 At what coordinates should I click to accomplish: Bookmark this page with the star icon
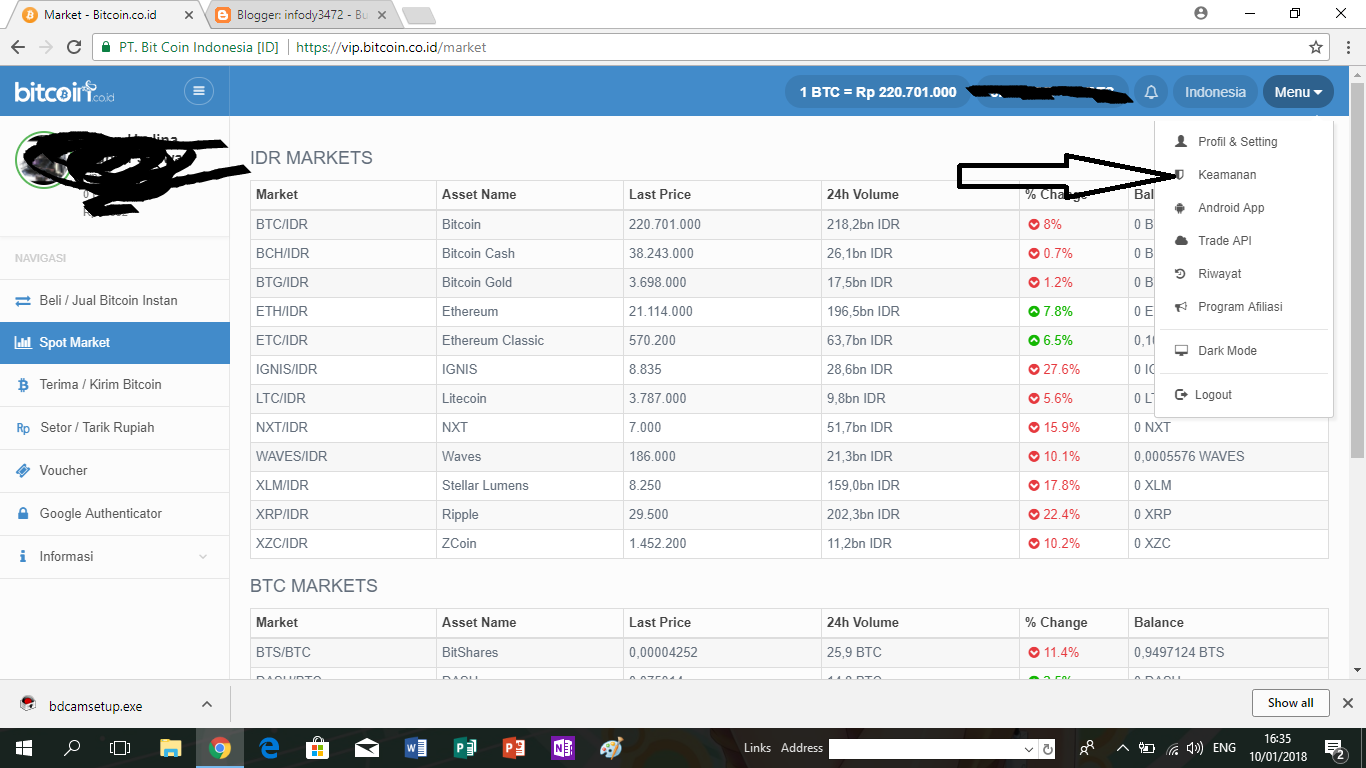[x=1316, y=47]
